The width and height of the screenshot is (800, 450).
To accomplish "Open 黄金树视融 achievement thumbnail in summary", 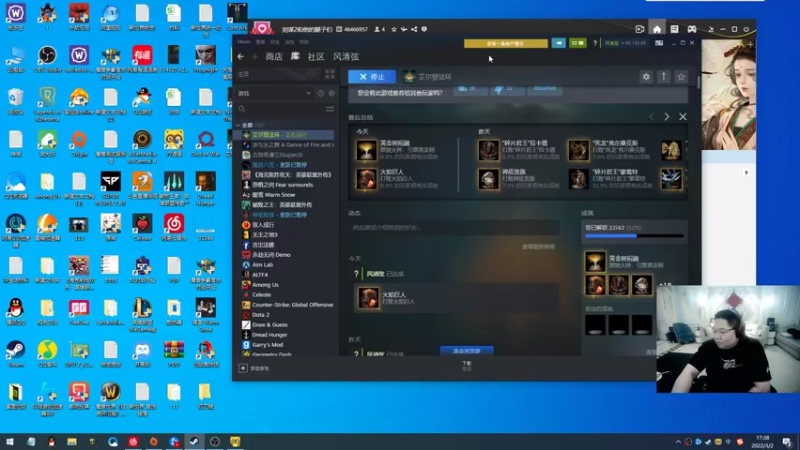I will [366, 151].
